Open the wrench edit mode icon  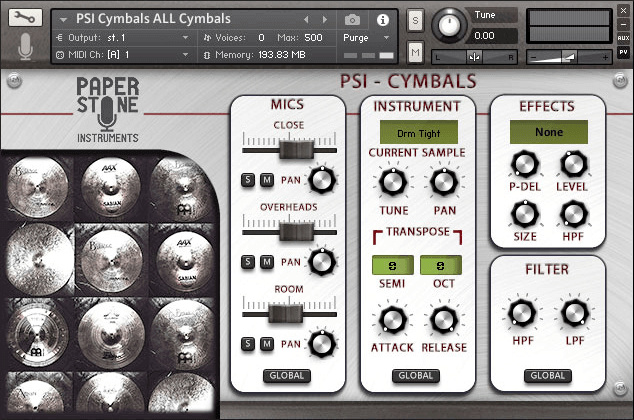point(25,17)
